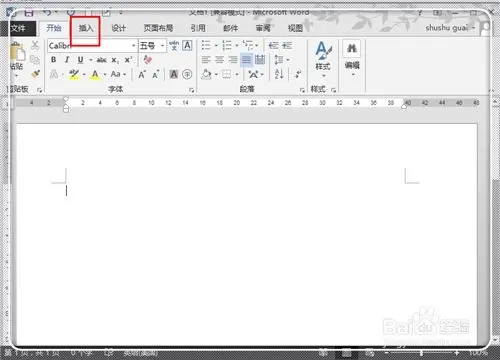Click the Clear Formatting eraser icon

148,60
